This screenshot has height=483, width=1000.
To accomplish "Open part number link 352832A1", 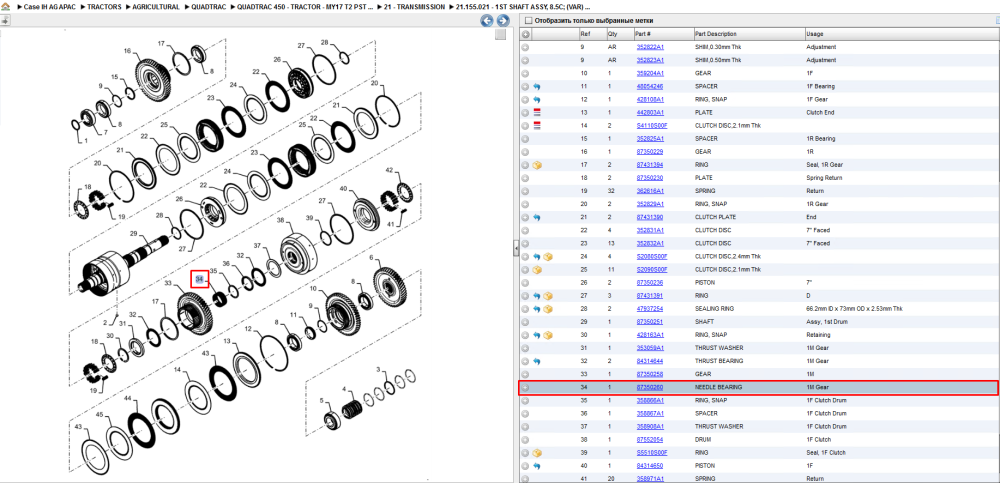I will click(650, 243).
